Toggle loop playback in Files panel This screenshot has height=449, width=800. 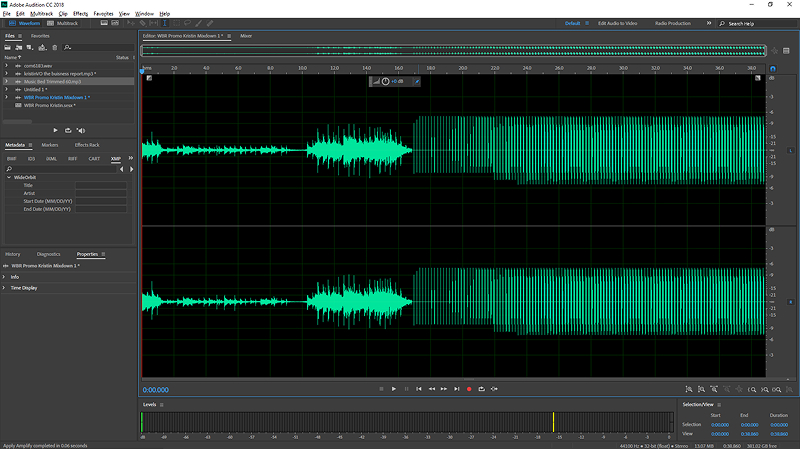click(x=68, y=130)
